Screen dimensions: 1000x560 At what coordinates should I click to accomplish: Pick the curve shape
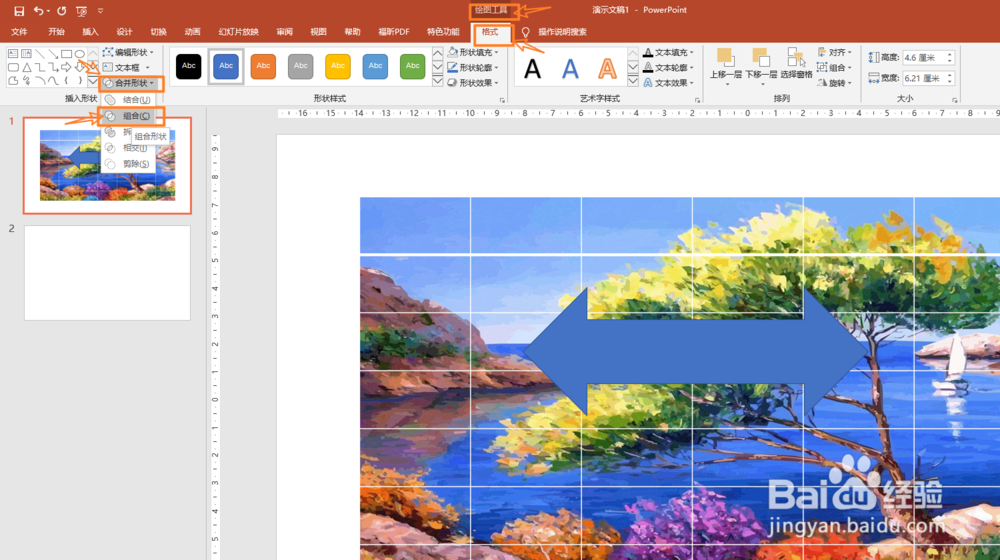pyautogui.click(x=53, y=80)
